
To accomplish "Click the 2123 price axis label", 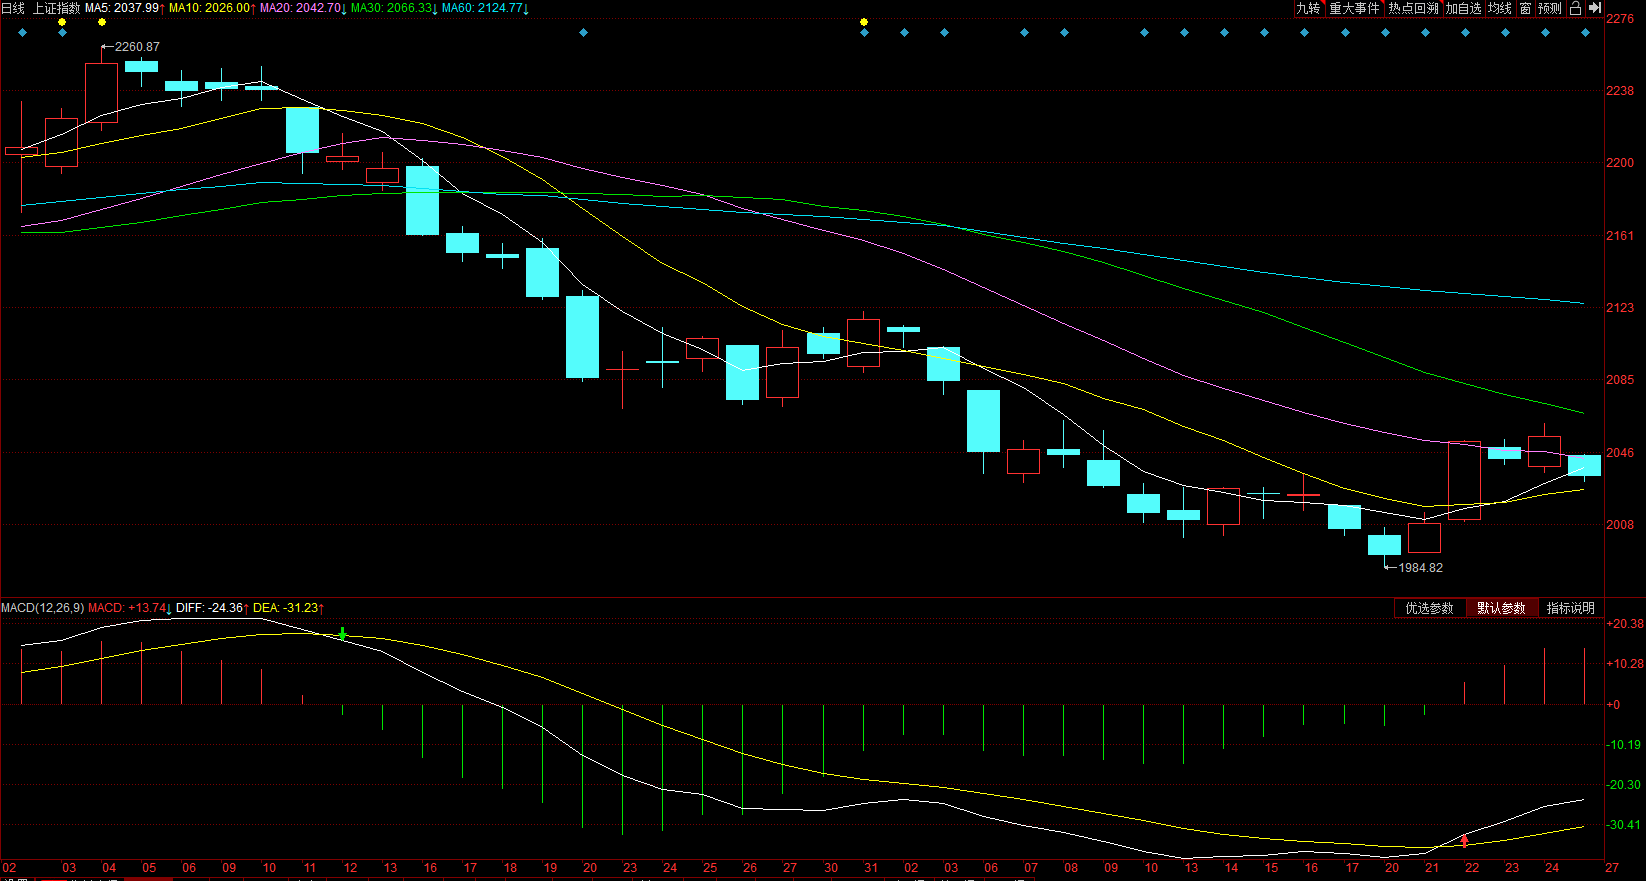I will coord(1620,308).
